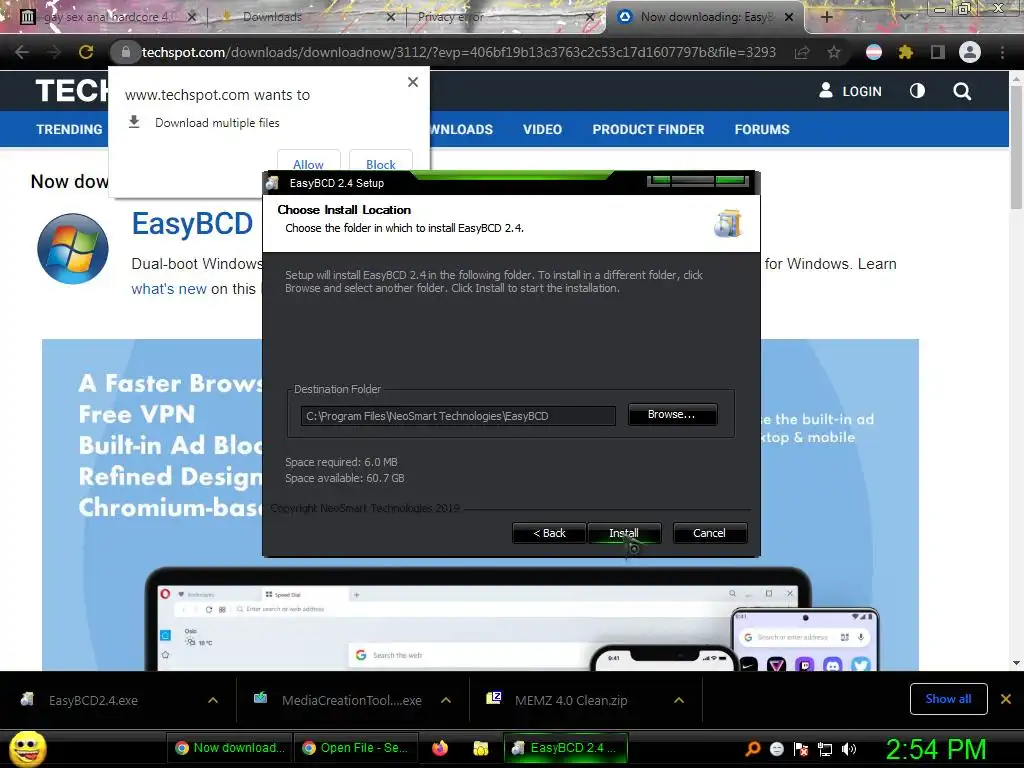Click the search magnifier tray icon
Image resolution: width=1024 pixels, height=768 pixels.
(x=753, y=749)
